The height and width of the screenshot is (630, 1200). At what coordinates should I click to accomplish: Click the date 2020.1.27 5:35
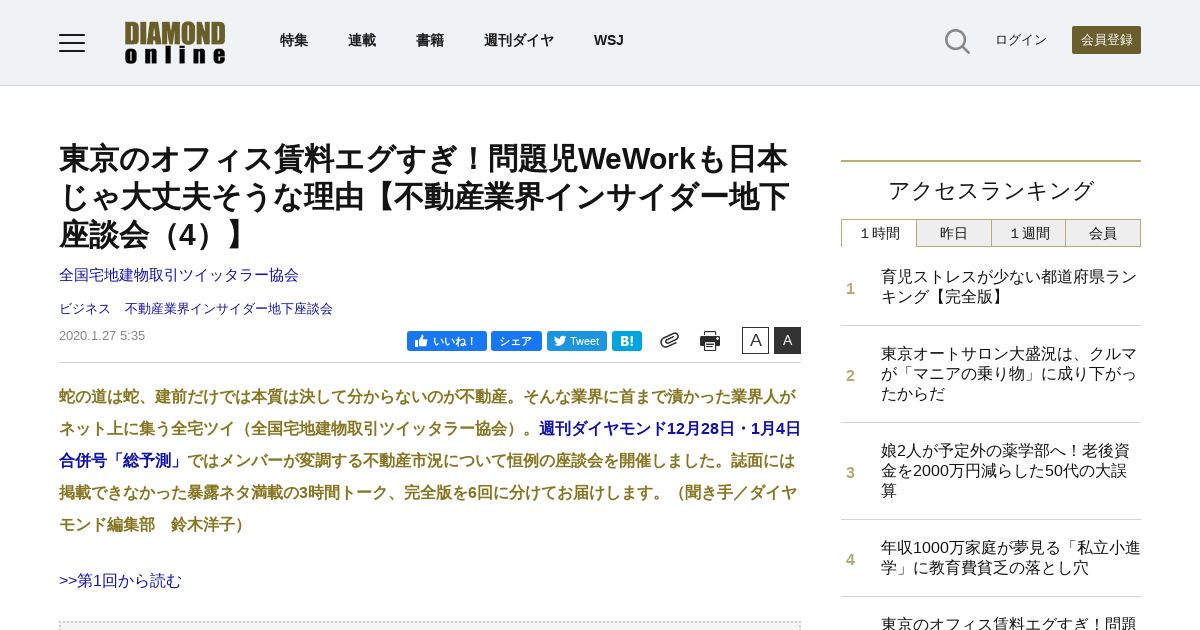pyautogui.click(x=102, y=336)
